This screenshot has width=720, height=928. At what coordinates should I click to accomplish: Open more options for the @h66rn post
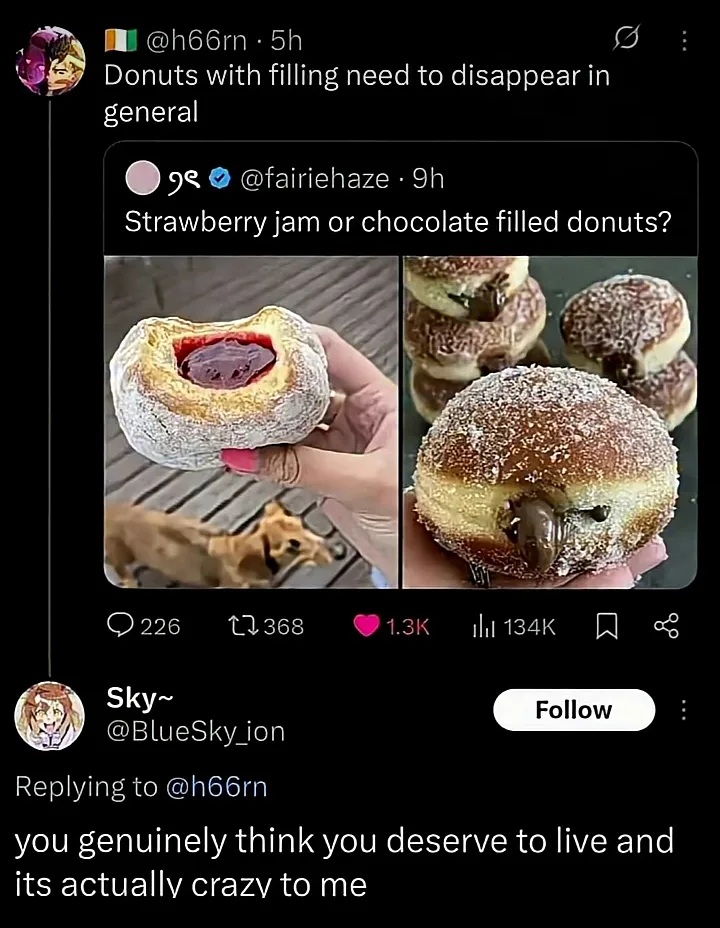coord(684,40)
